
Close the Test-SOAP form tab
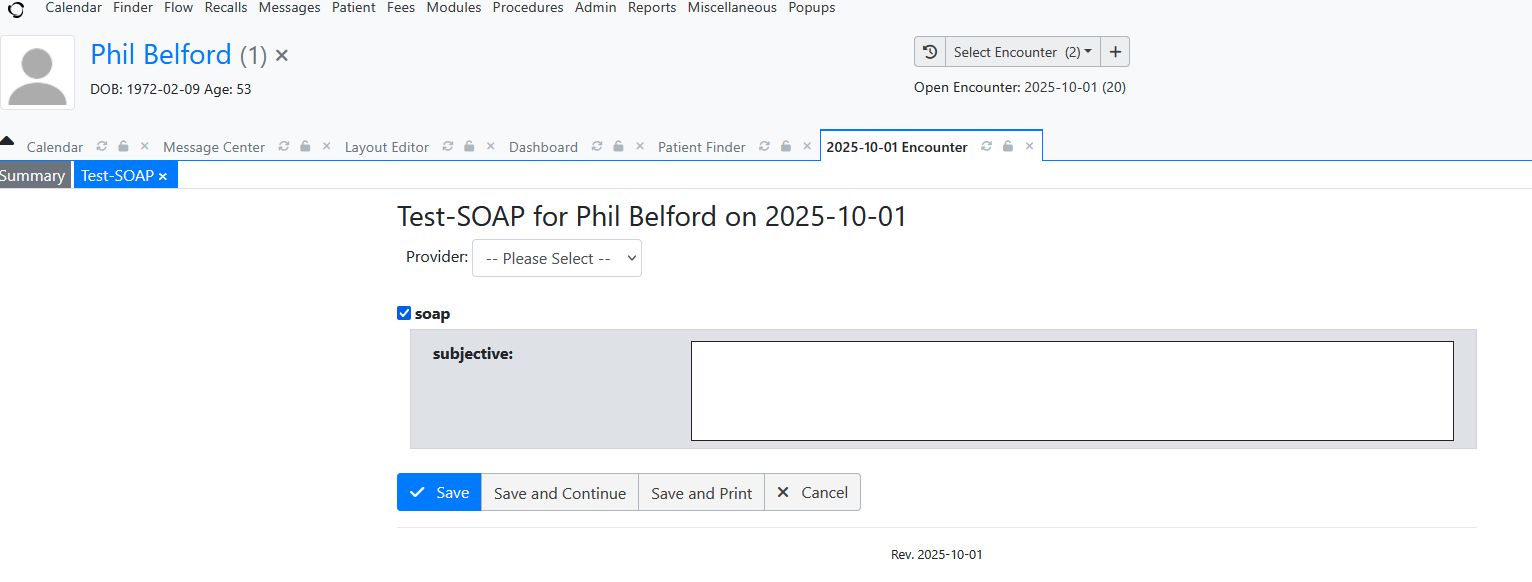[163, 177]
